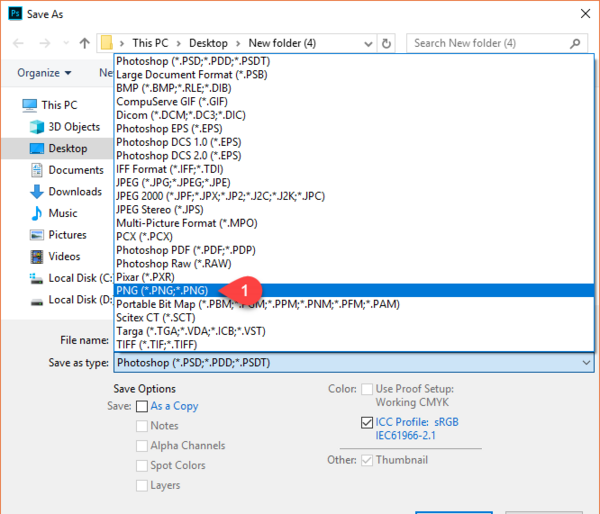Image resolution: width=600 pixels, height=514 pixels.
Task: Choose JPEG (*.JPG;*.JPEG;*.JPE) format
Action: click(x=354, y=183)
